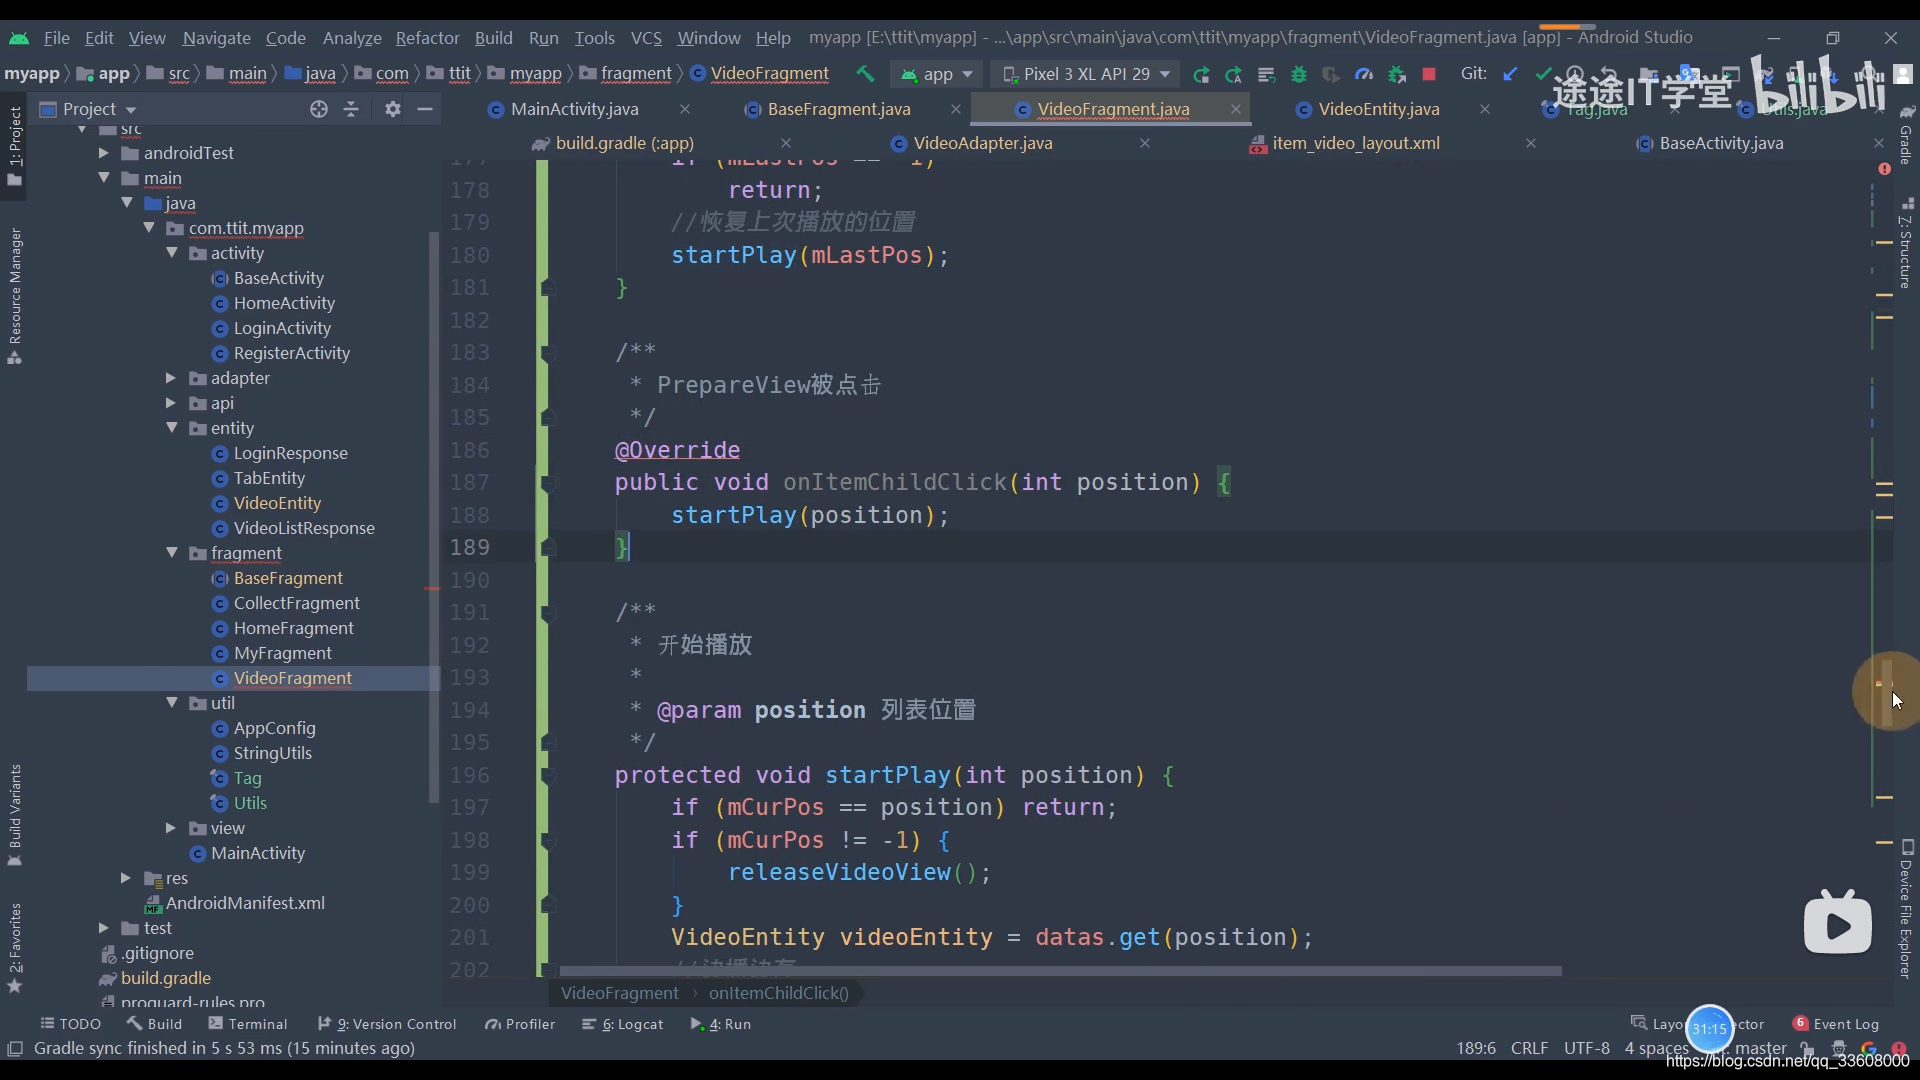Open Version Control tool window
This screenshot has height=1080, width=1920.
click(x=387, y=1024)
